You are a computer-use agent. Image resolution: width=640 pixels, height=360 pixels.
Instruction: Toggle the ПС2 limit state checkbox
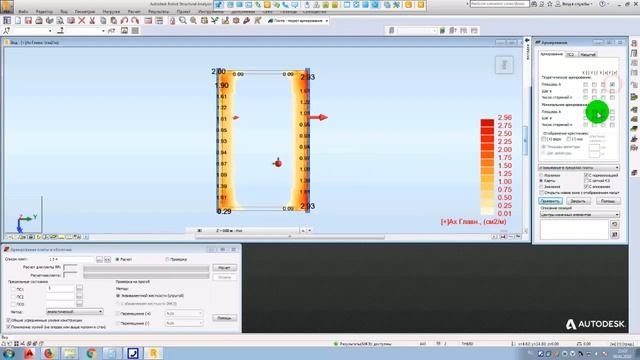coord(13,297)
